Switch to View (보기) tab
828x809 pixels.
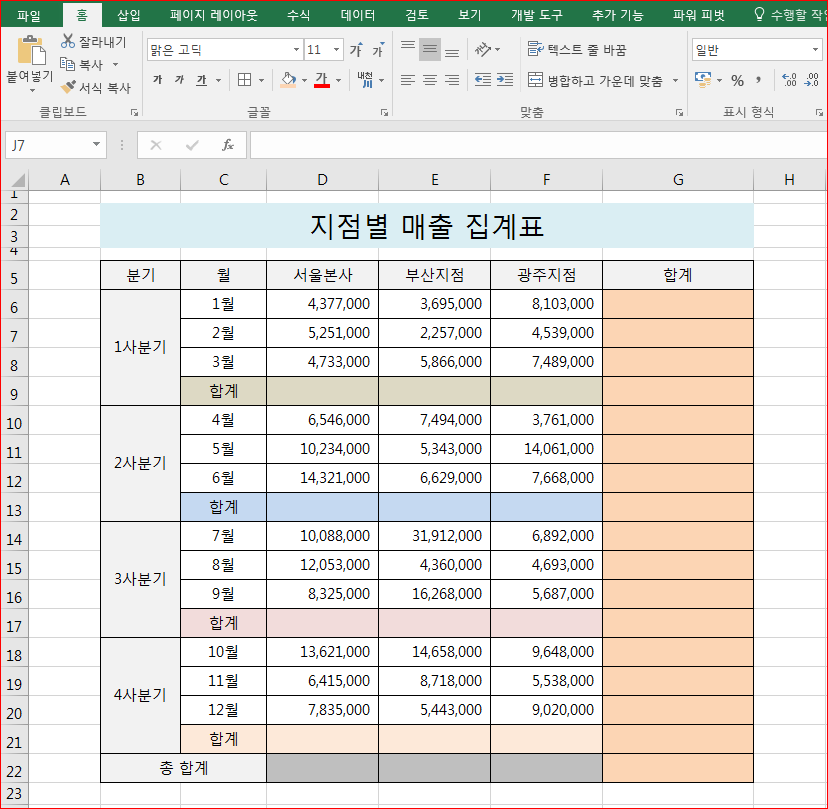coord(469,15)
